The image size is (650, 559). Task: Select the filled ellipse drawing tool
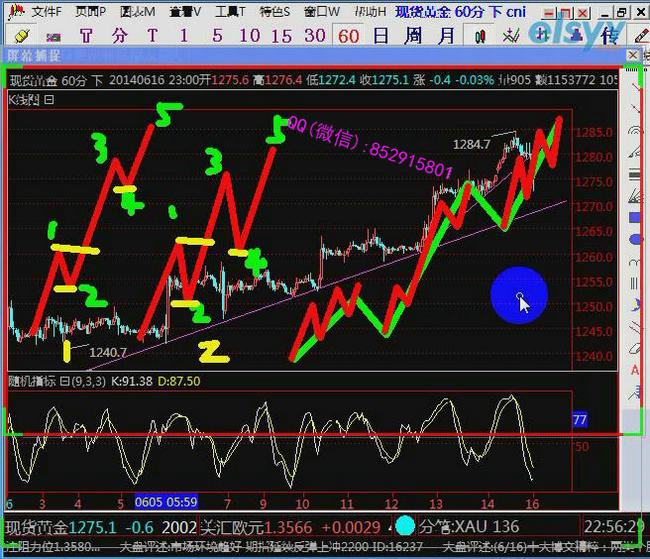pos(635,240)
